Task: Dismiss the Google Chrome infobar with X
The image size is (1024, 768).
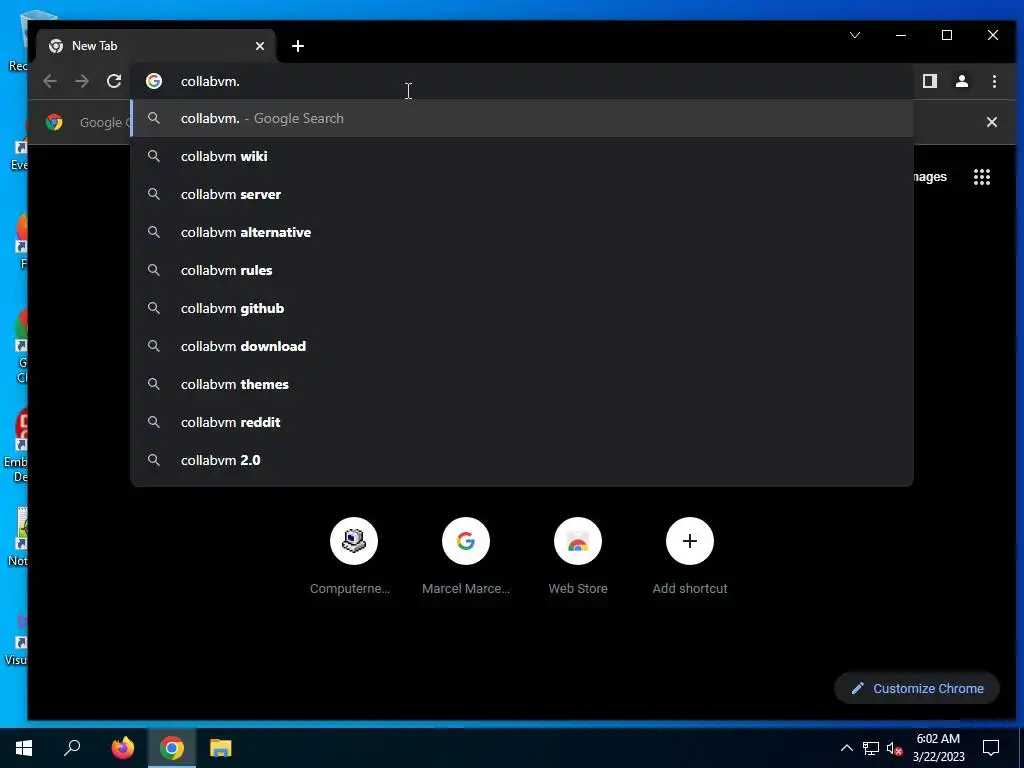Action: click(991, 122)
